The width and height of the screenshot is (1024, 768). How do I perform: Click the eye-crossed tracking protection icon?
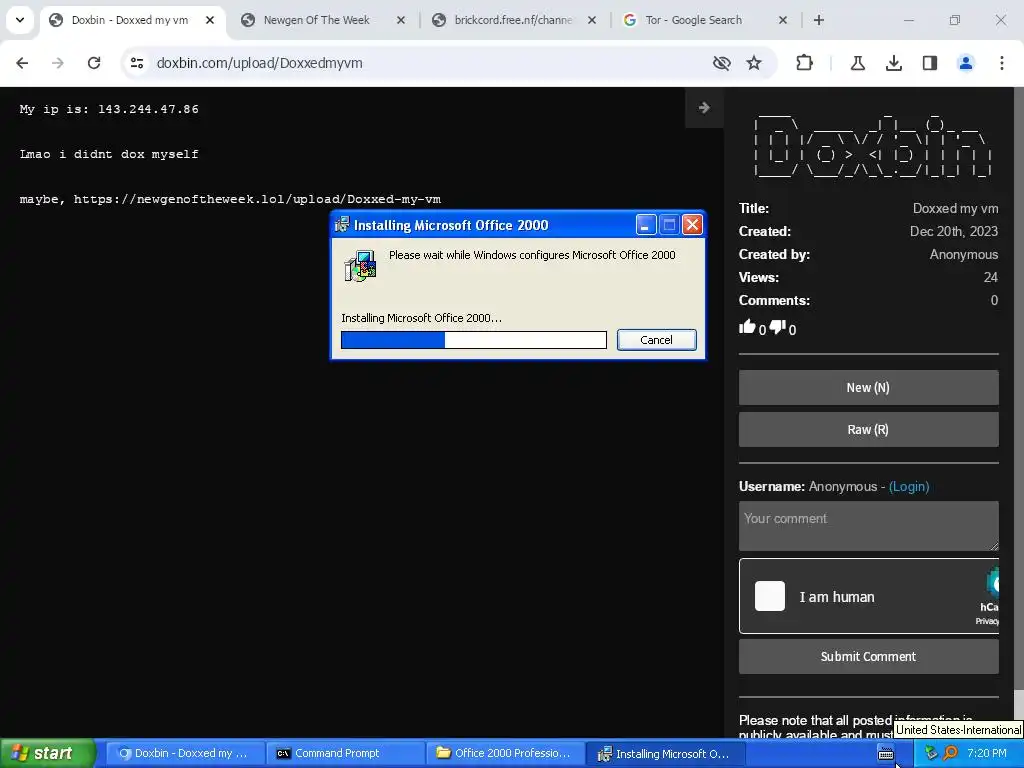722,63
